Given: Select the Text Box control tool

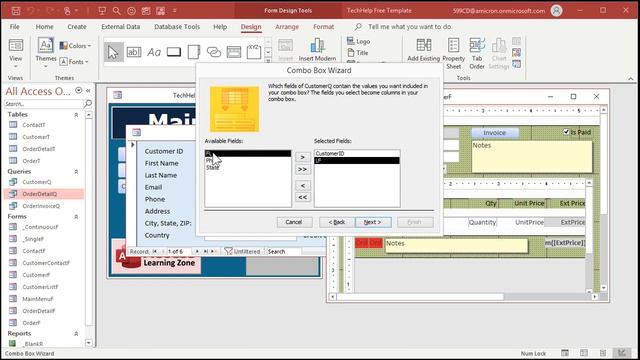Looking at the screenshot, I should 134,52.
